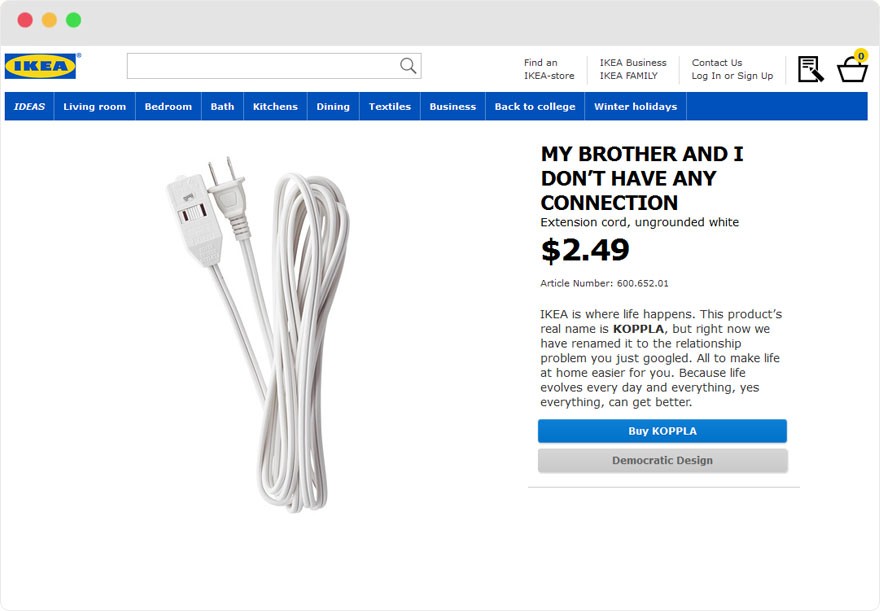Open the shopping basket icon
The width and height of the screenshot is (880, 611).
click(x=852, y=69)
